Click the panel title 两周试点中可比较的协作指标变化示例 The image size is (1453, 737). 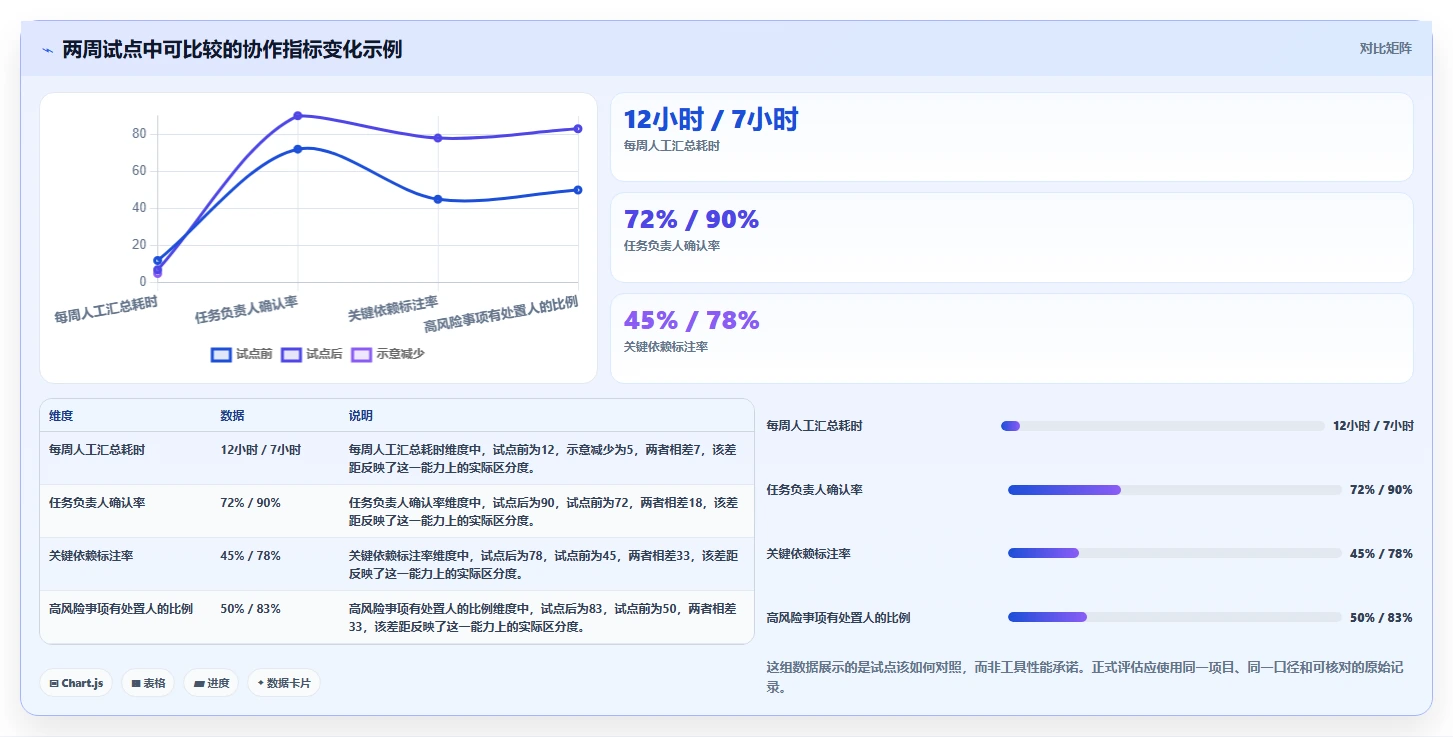(x=232, y=49)
